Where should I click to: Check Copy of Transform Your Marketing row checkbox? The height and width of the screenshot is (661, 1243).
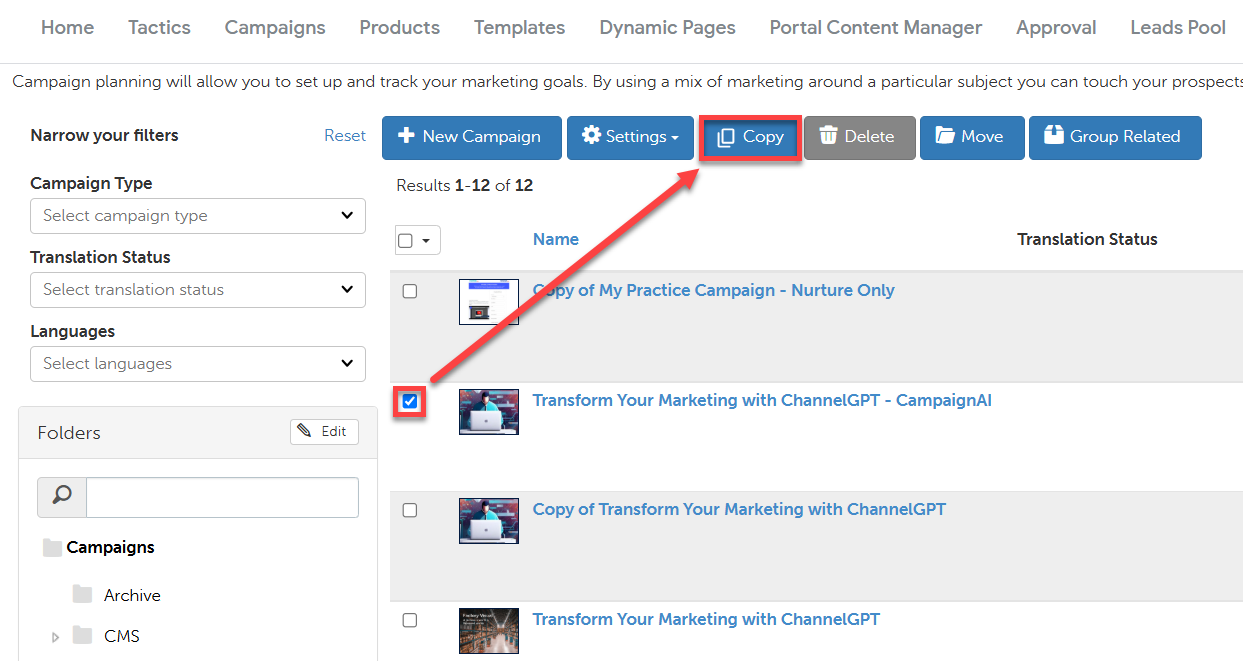(409, 510)
